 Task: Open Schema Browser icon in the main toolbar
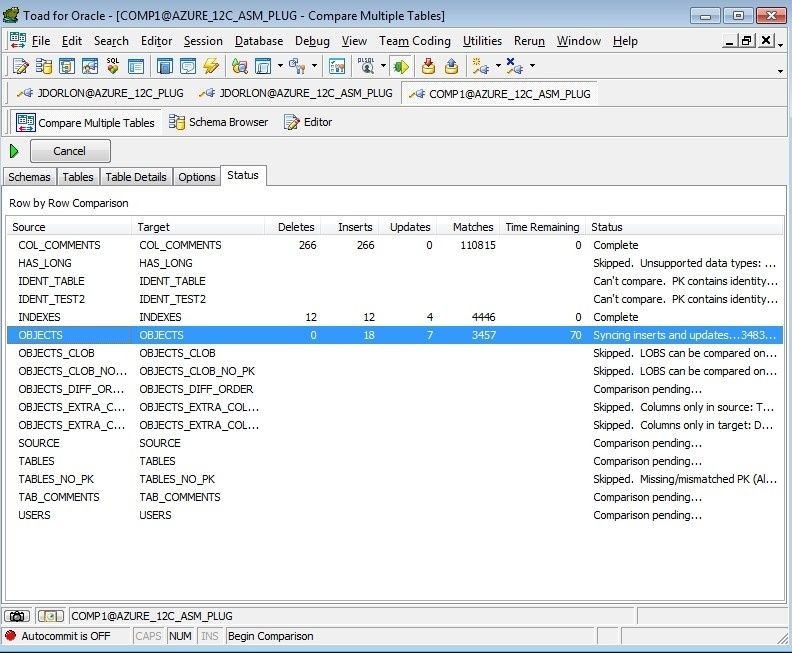pos(44,66)
